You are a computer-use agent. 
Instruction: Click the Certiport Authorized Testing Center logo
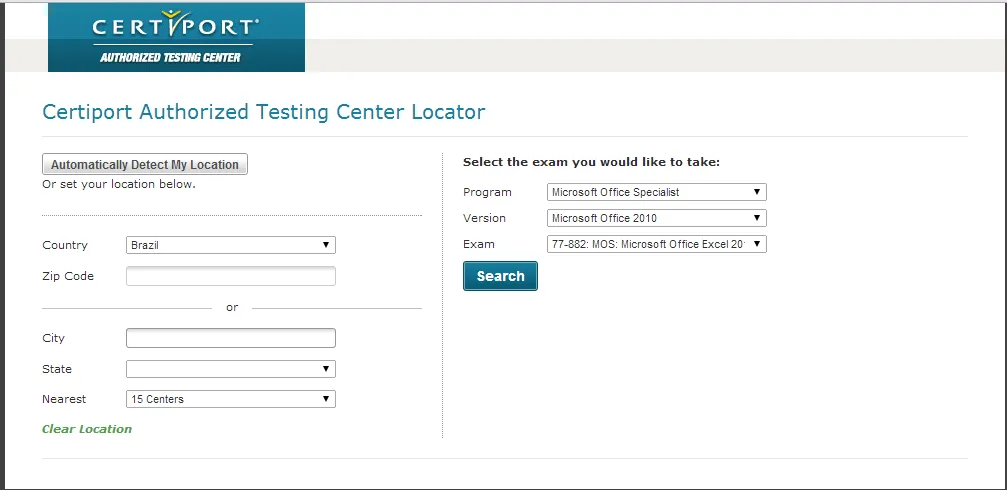176,37
